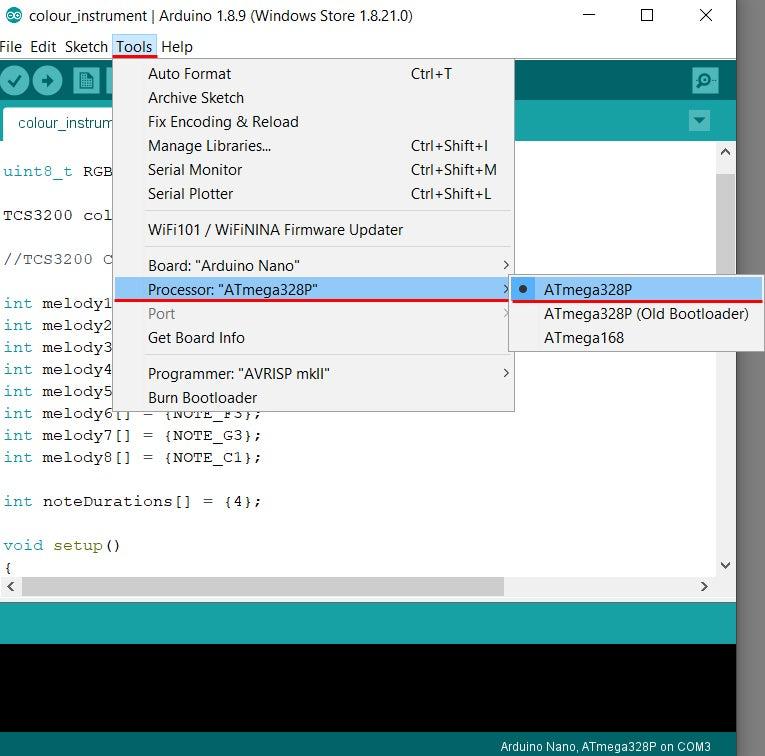
Task: Launch Serial Plotter from the menu
Action: tap(313, 194)
